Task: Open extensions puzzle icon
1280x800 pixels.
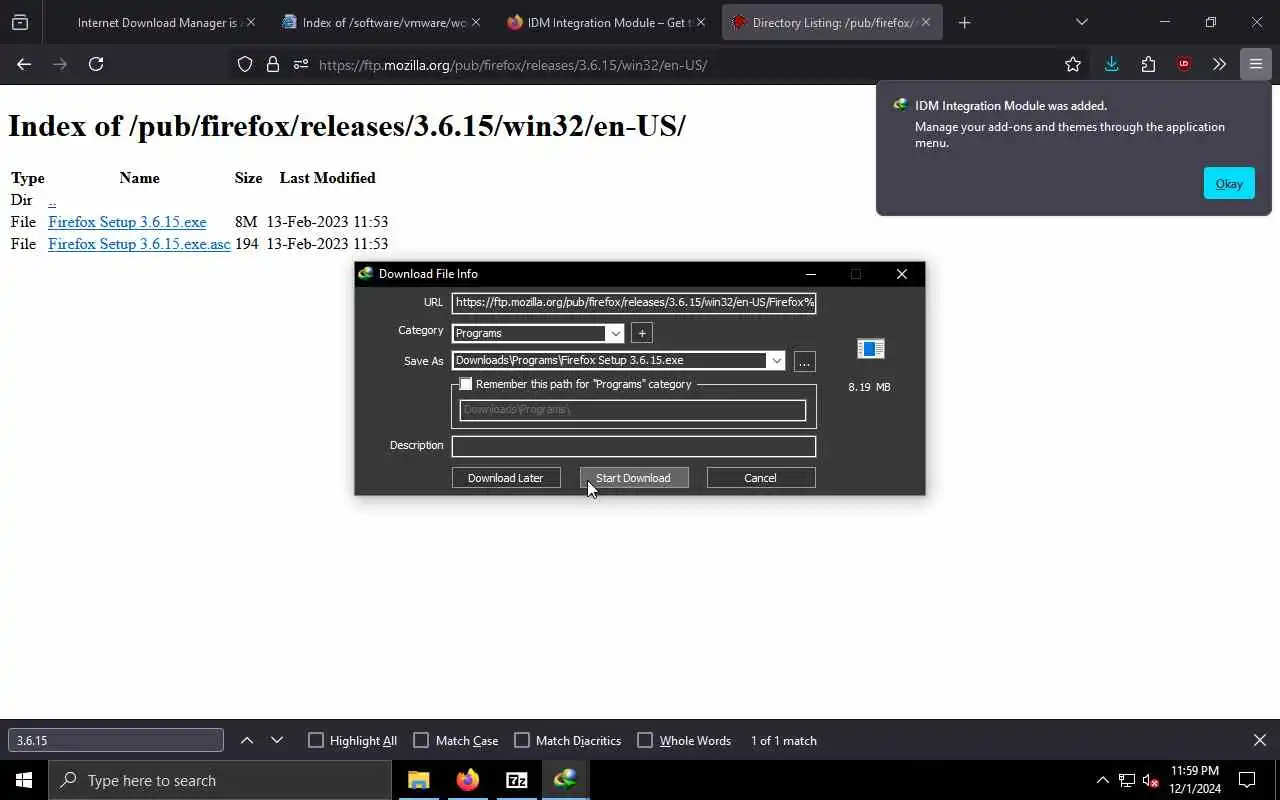Action: point(1148,65)
